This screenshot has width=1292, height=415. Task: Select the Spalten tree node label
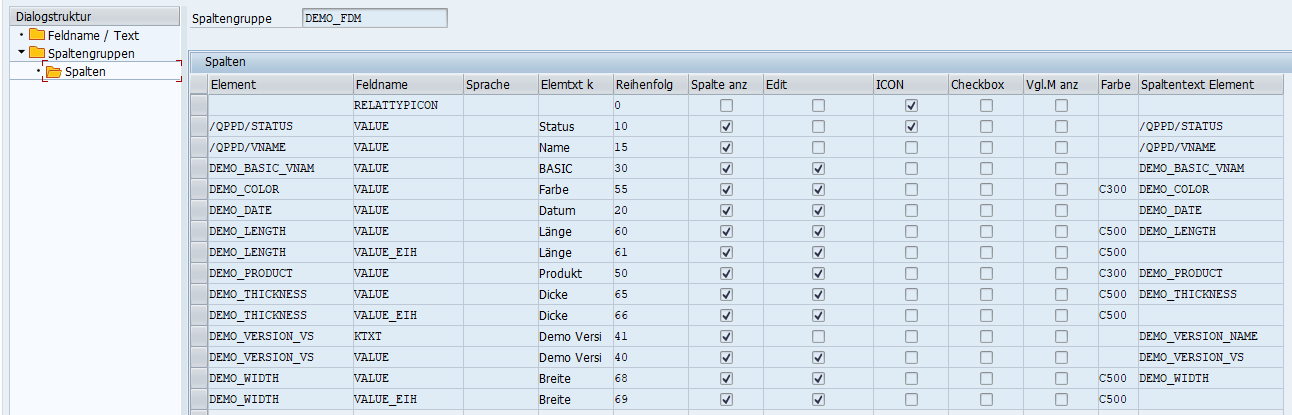tap(85, 72)
